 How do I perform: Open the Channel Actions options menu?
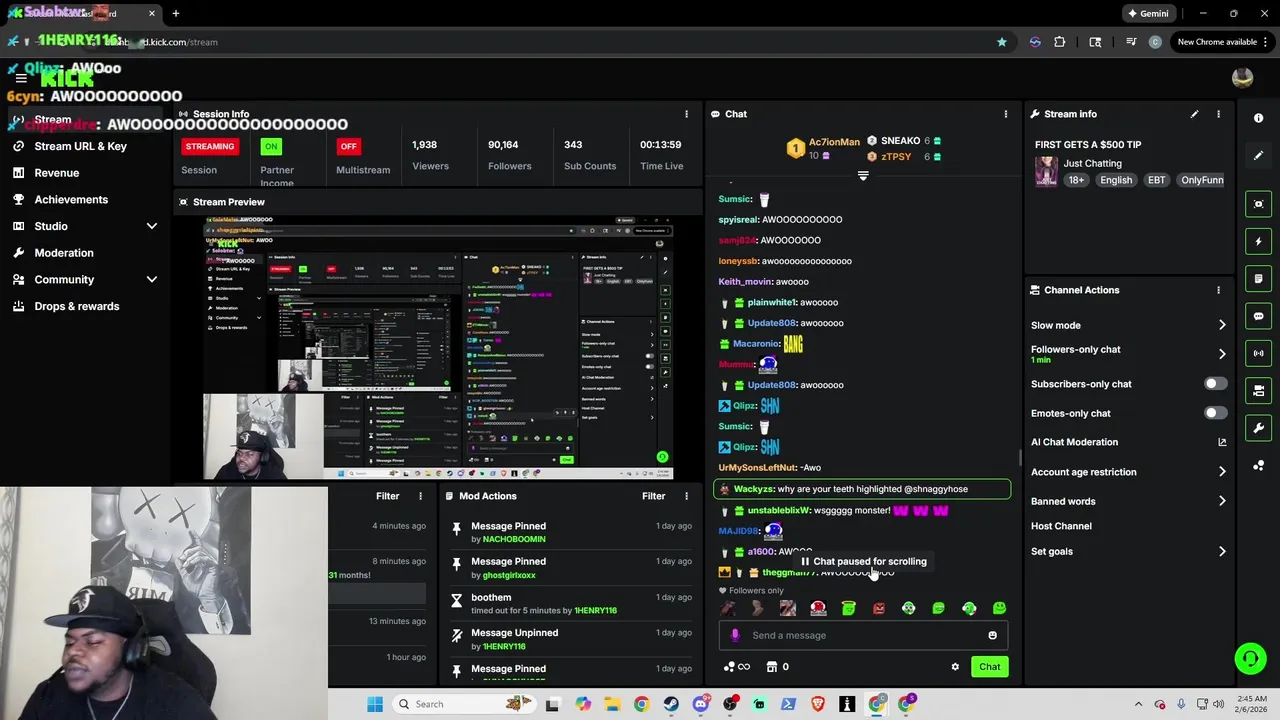pos(1218,290)
